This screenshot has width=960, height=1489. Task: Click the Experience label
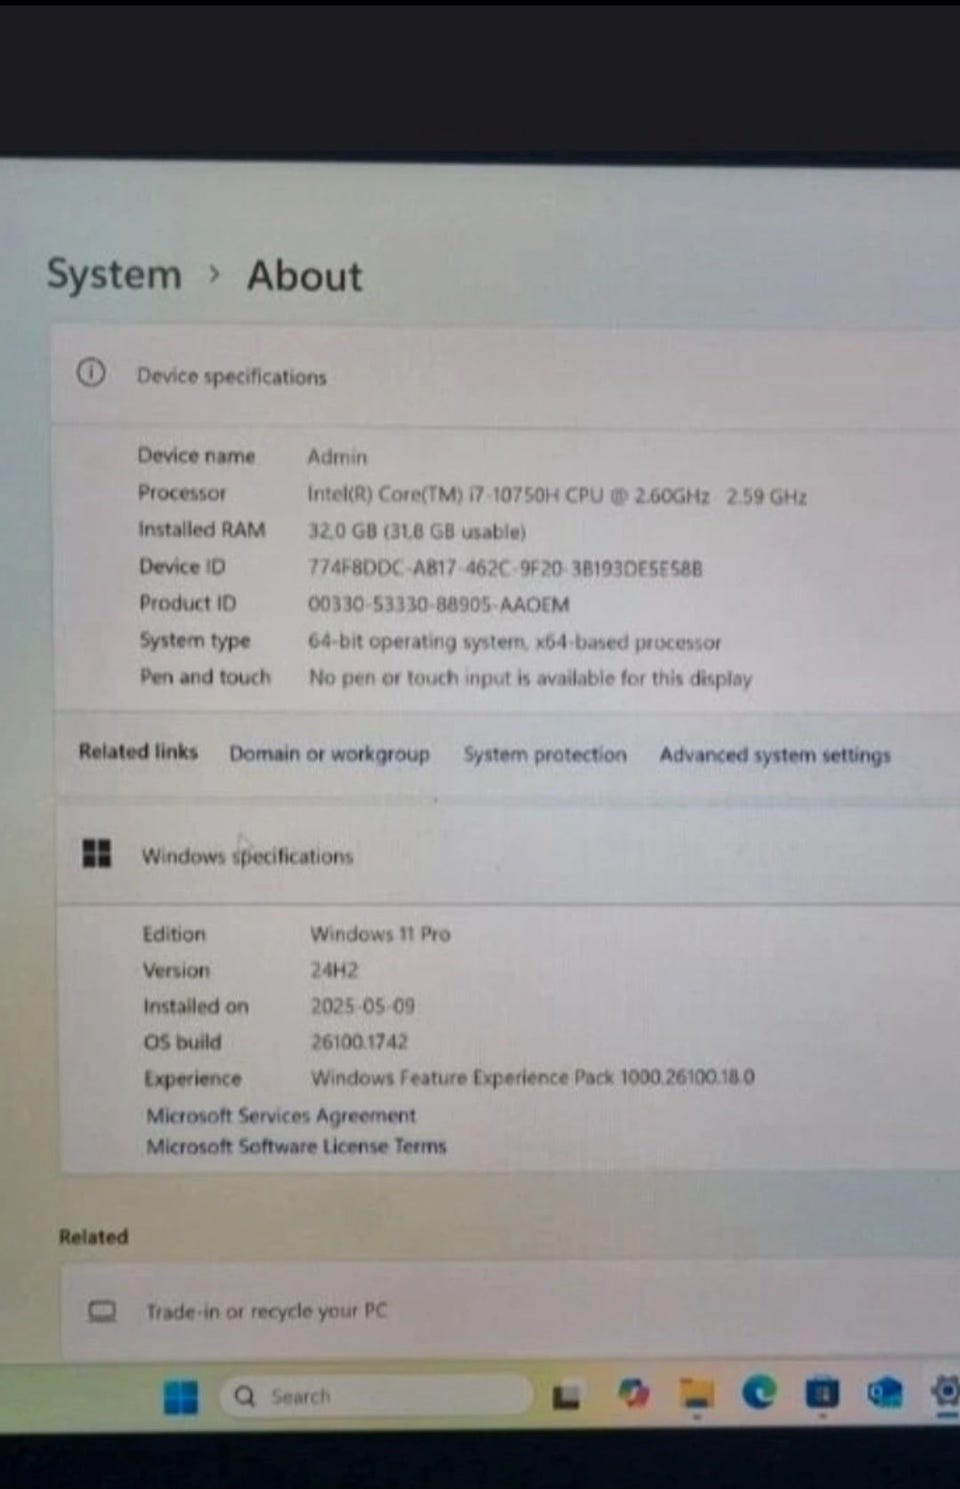click(193, 1079)
